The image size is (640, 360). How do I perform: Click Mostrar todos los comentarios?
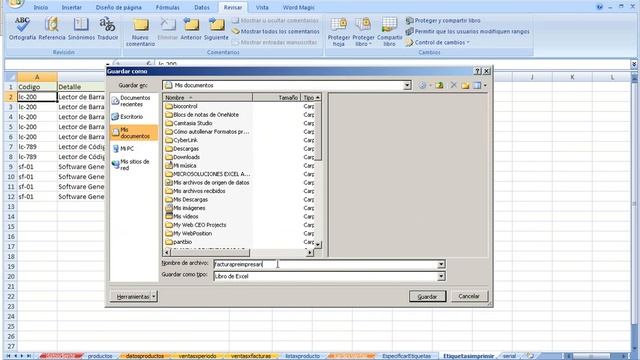(x=276, y=31)
